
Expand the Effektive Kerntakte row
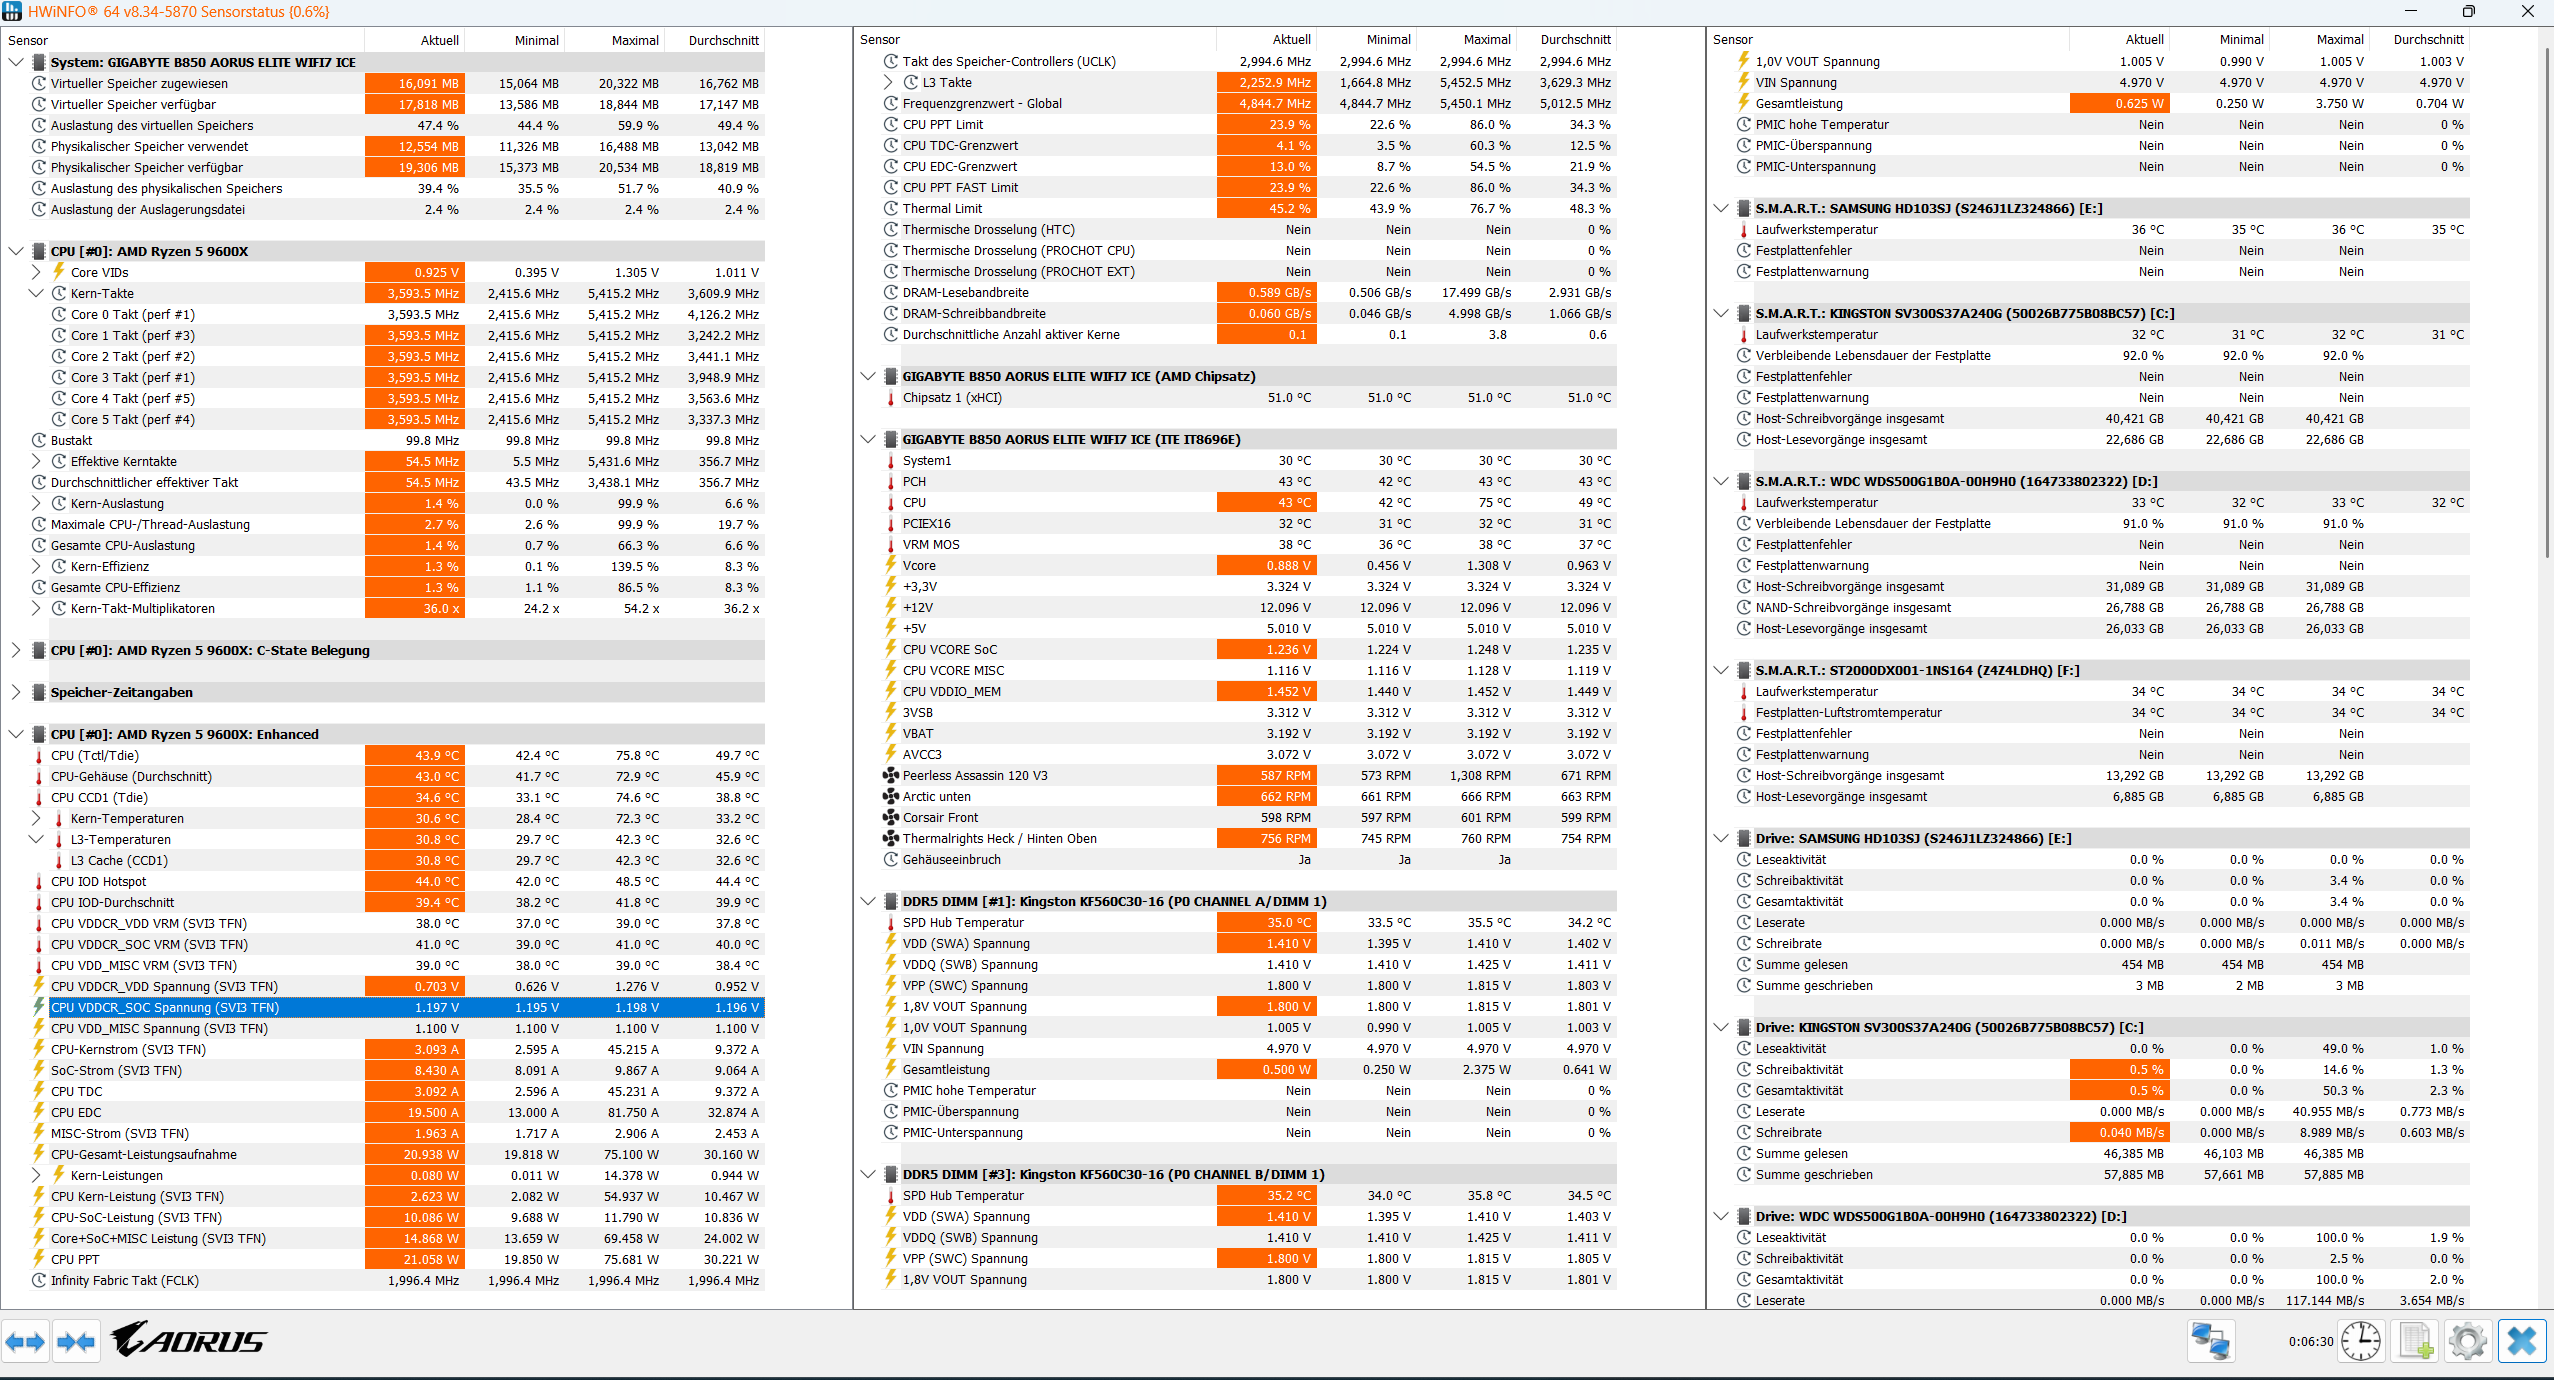pos(36,462)
